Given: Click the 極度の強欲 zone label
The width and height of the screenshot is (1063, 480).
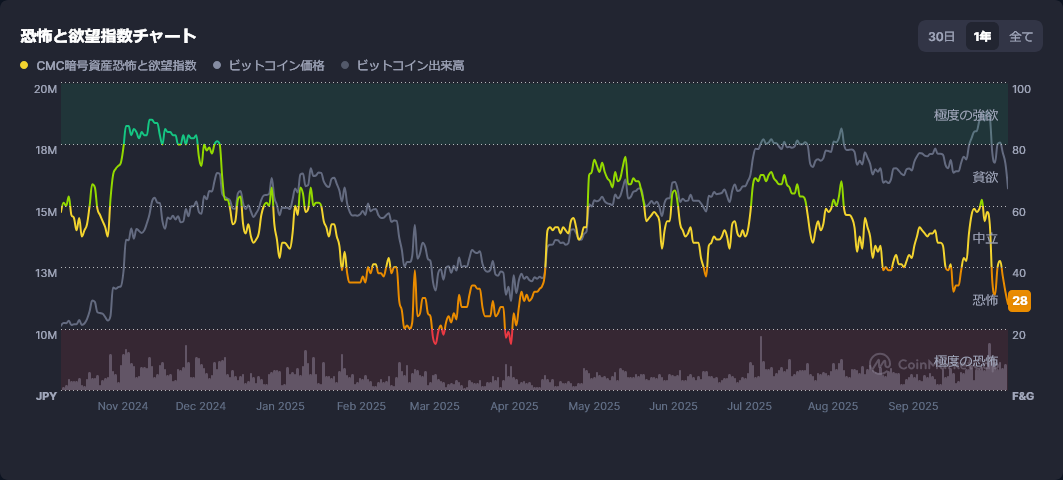Looking at the screenshot, I should [966, 115].
